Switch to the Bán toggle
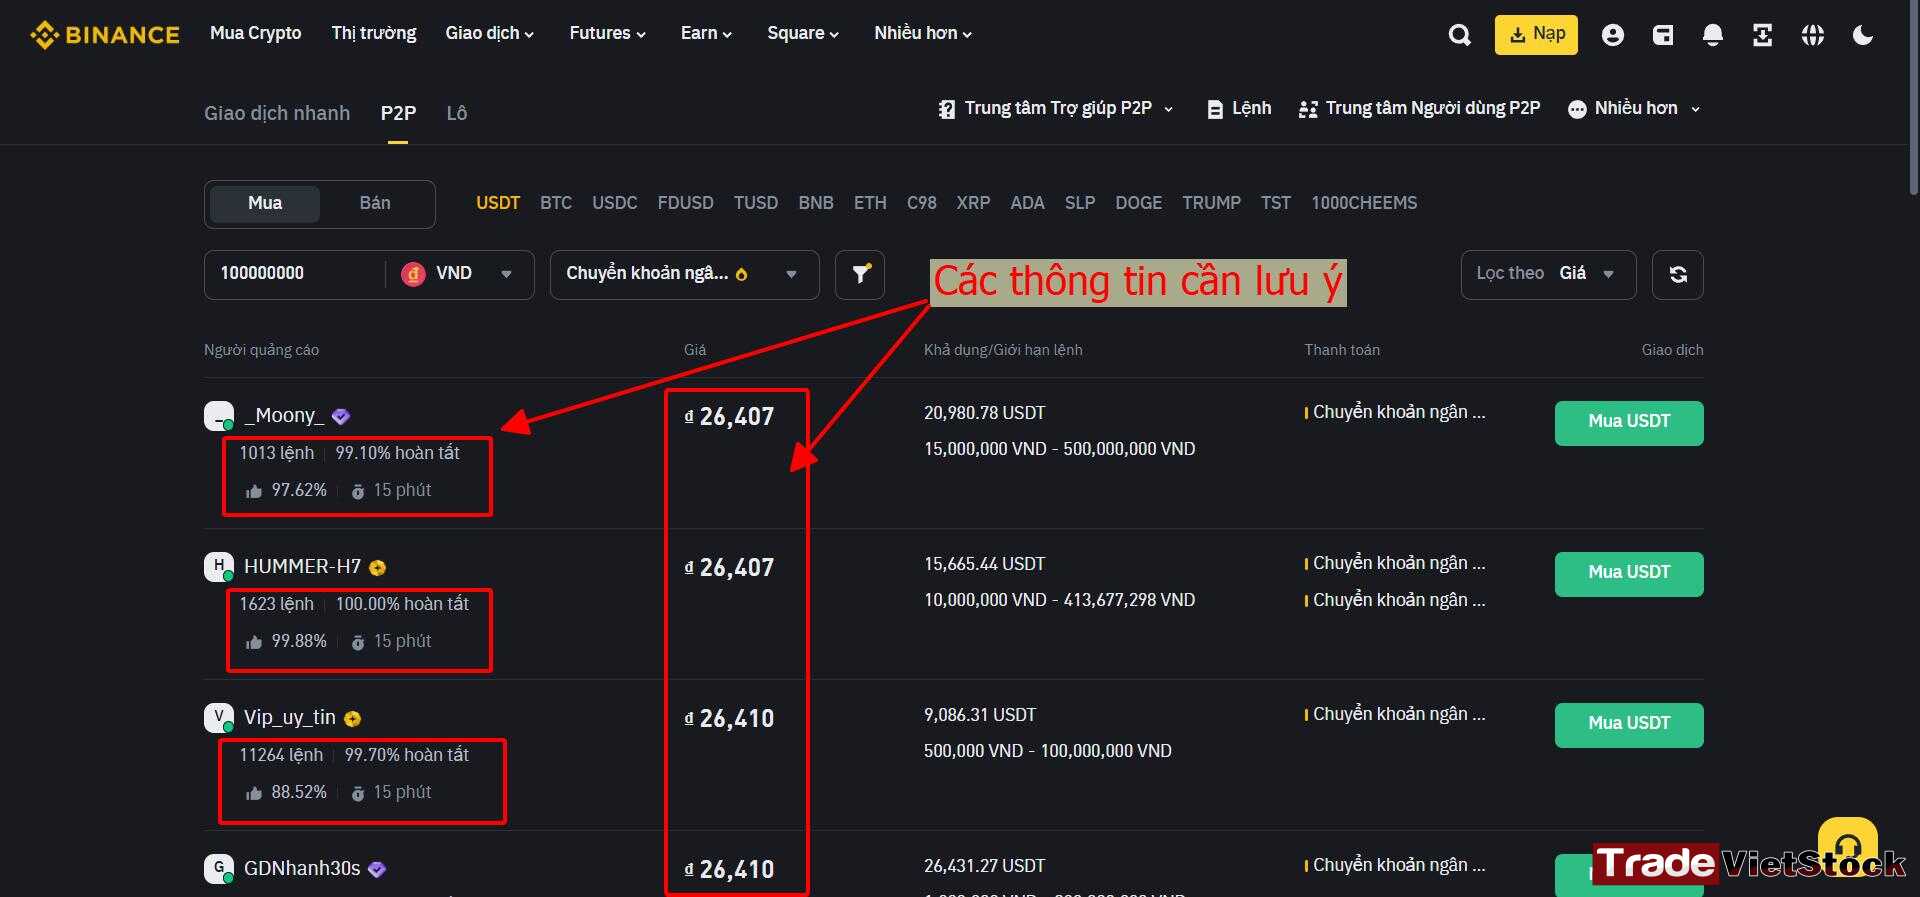Viewport: 1920px width, 897px height. tap(375, 203)
